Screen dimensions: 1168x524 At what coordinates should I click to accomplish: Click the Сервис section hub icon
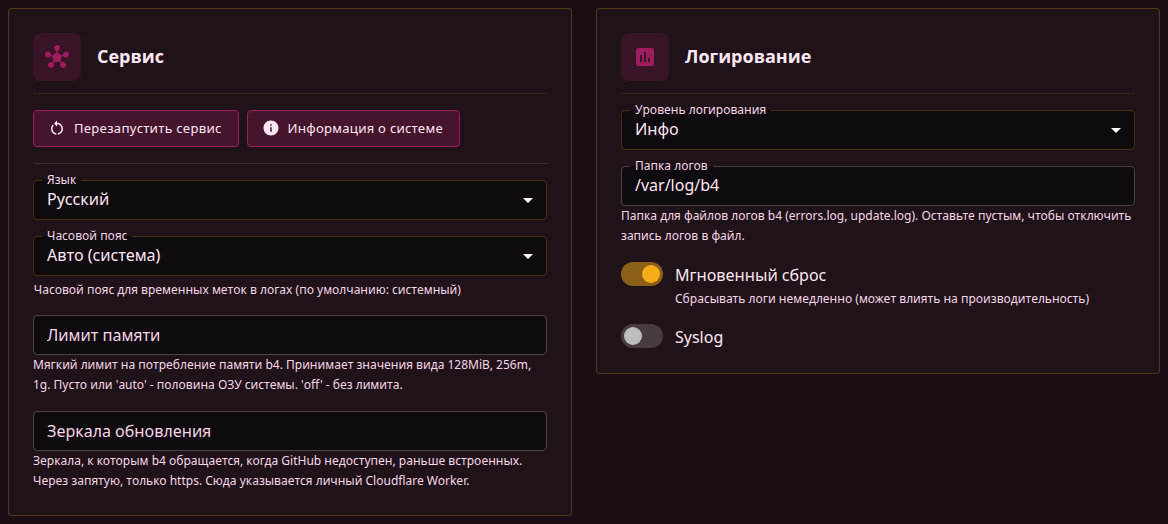pyautogui.click(x=57, y=57)
